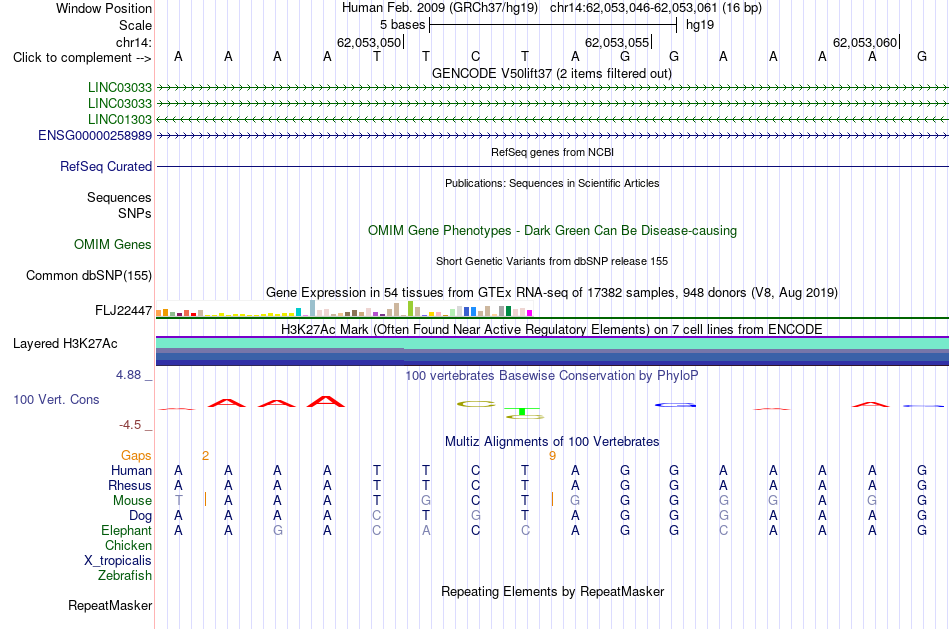Click the tallest light-blue GTEx expression bar
950x629 pixels.
(313, 308)
